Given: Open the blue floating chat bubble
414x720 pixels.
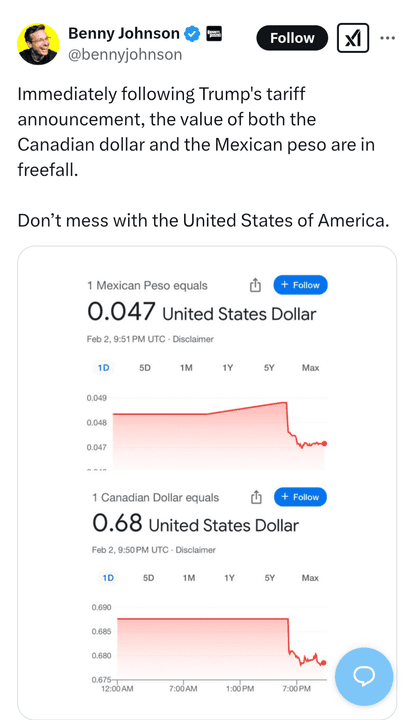Looking at the screenshot, I should click(364, 676).
